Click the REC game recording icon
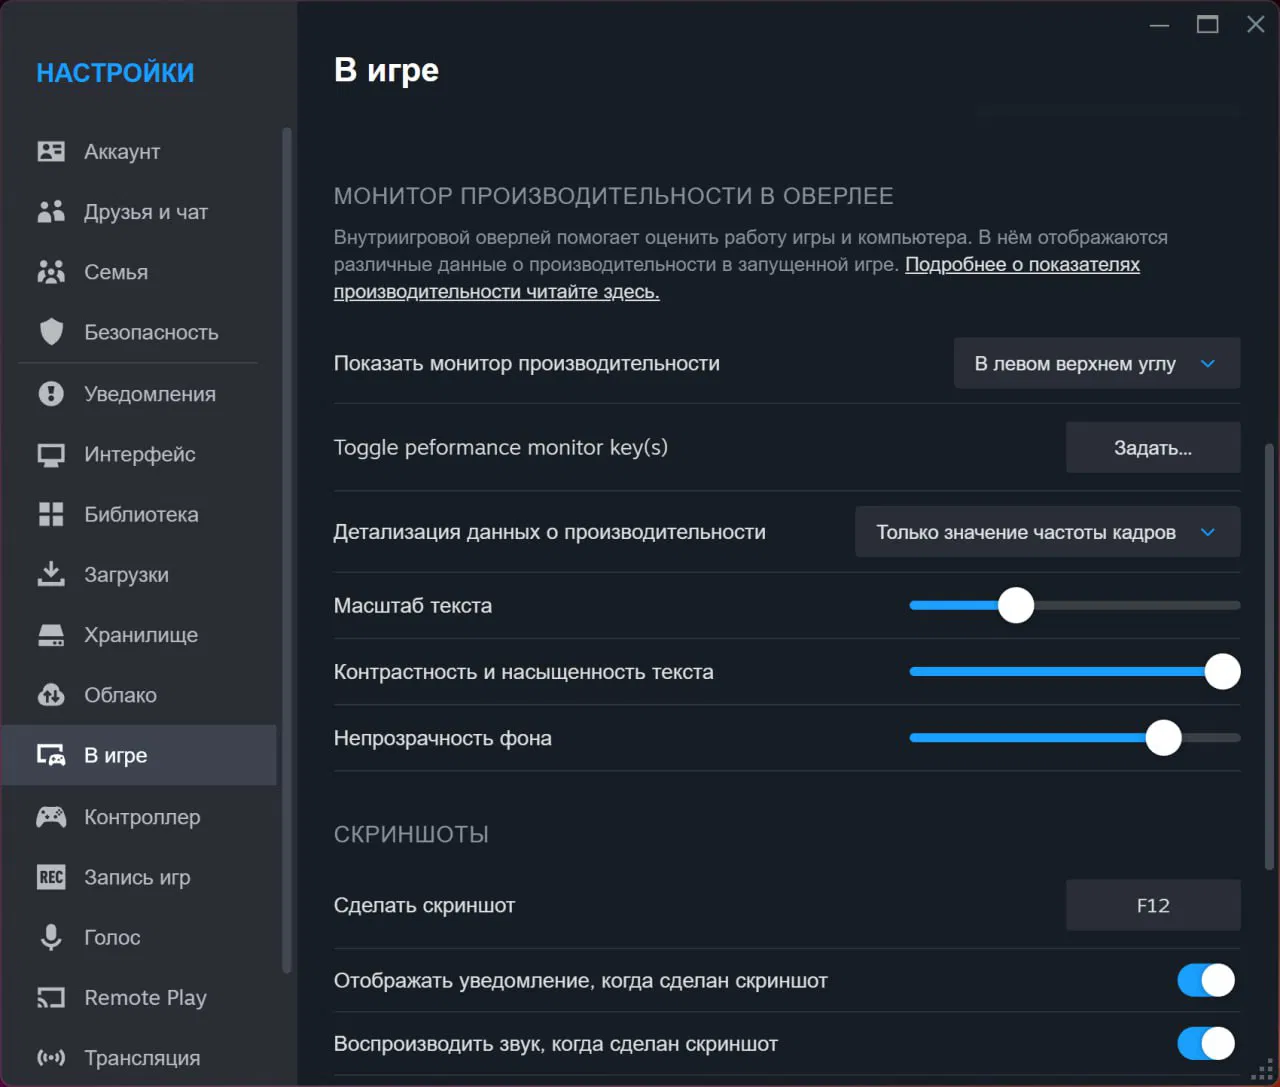 pyautogui.click(x=51, y=877)
